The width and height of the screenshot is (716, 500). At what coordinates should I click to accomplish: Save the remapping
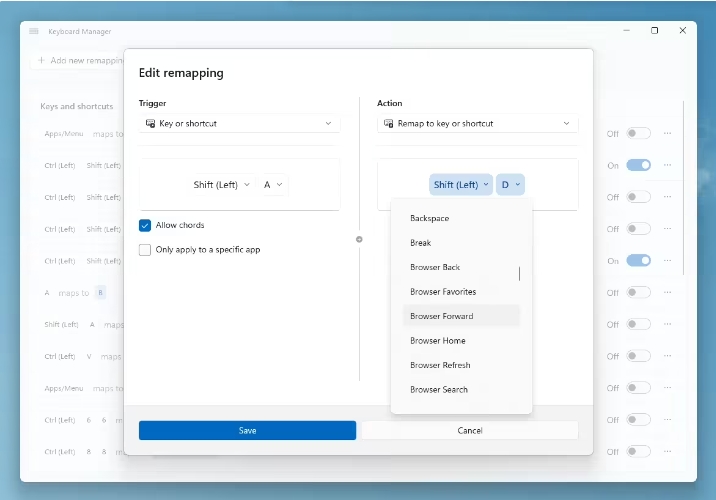tap(247, 430)
